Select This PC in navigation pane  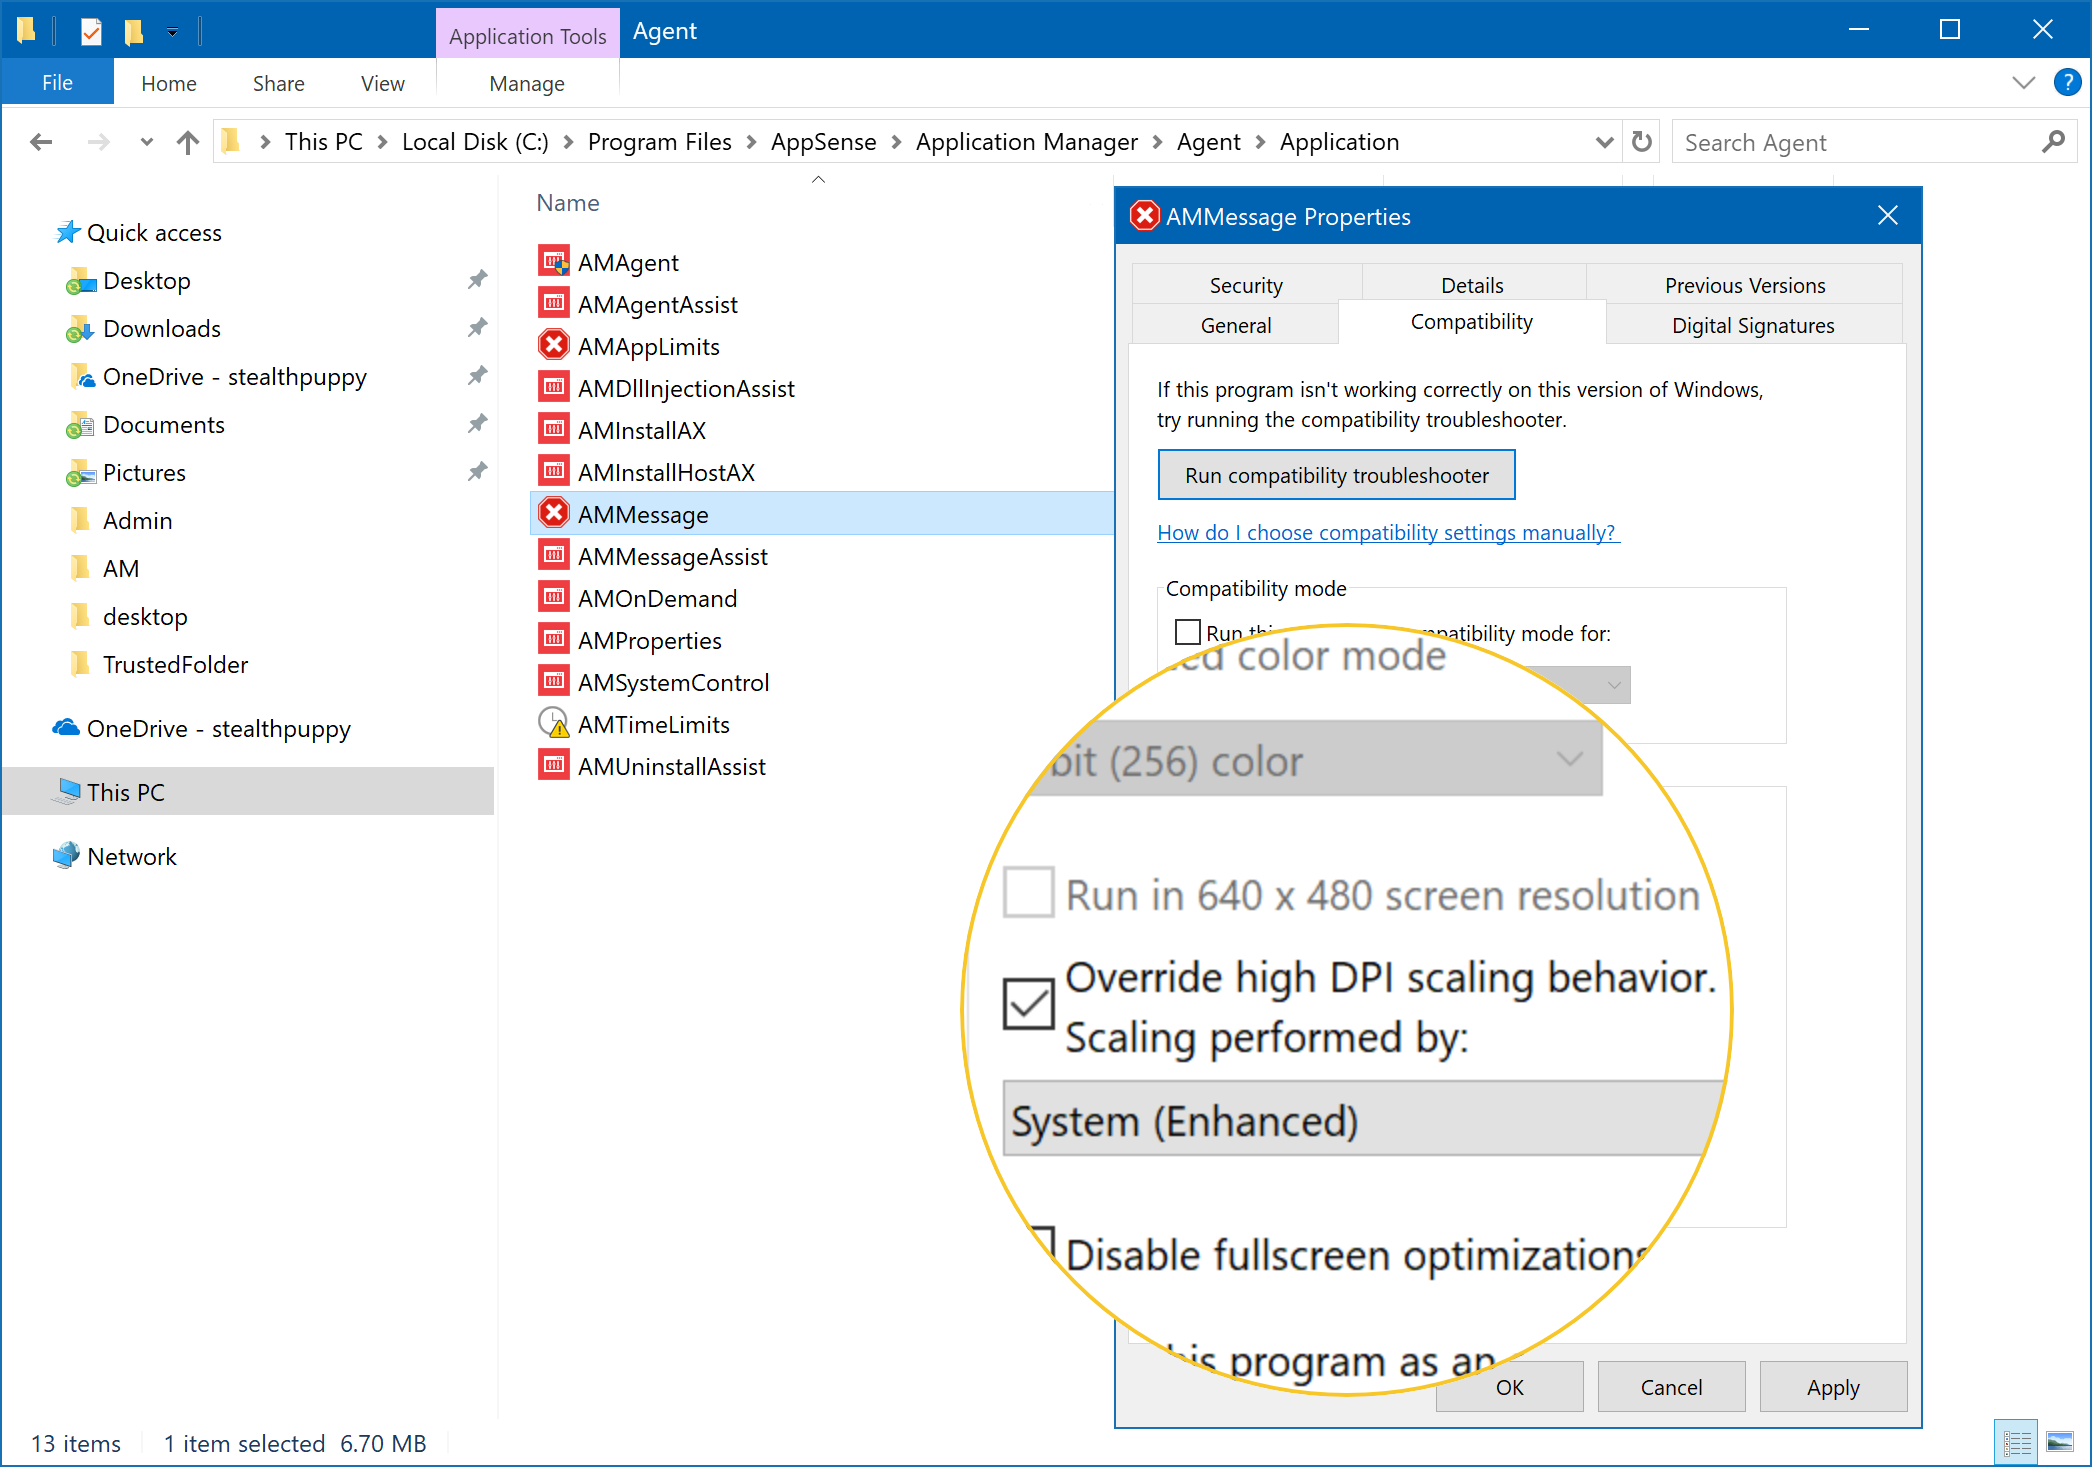[248, 792]
